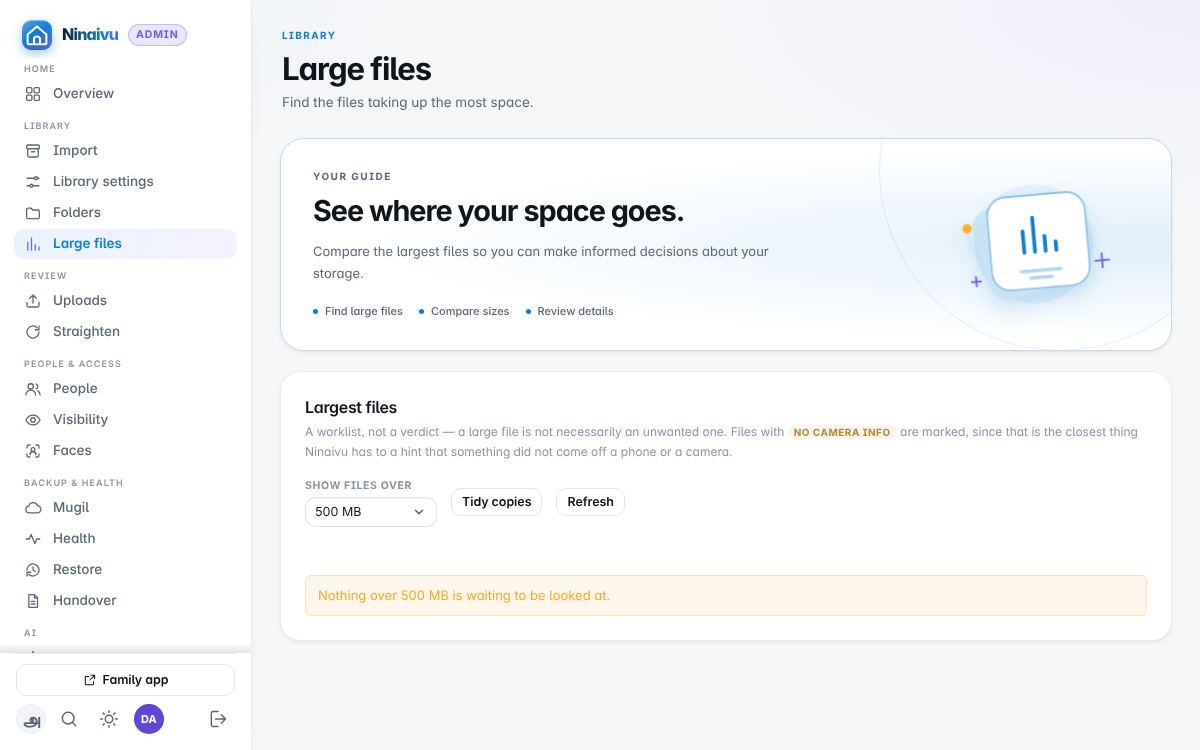1200x750 pixels.
Task: Click the Ninaivu house logo
Action: coord(37,35)
